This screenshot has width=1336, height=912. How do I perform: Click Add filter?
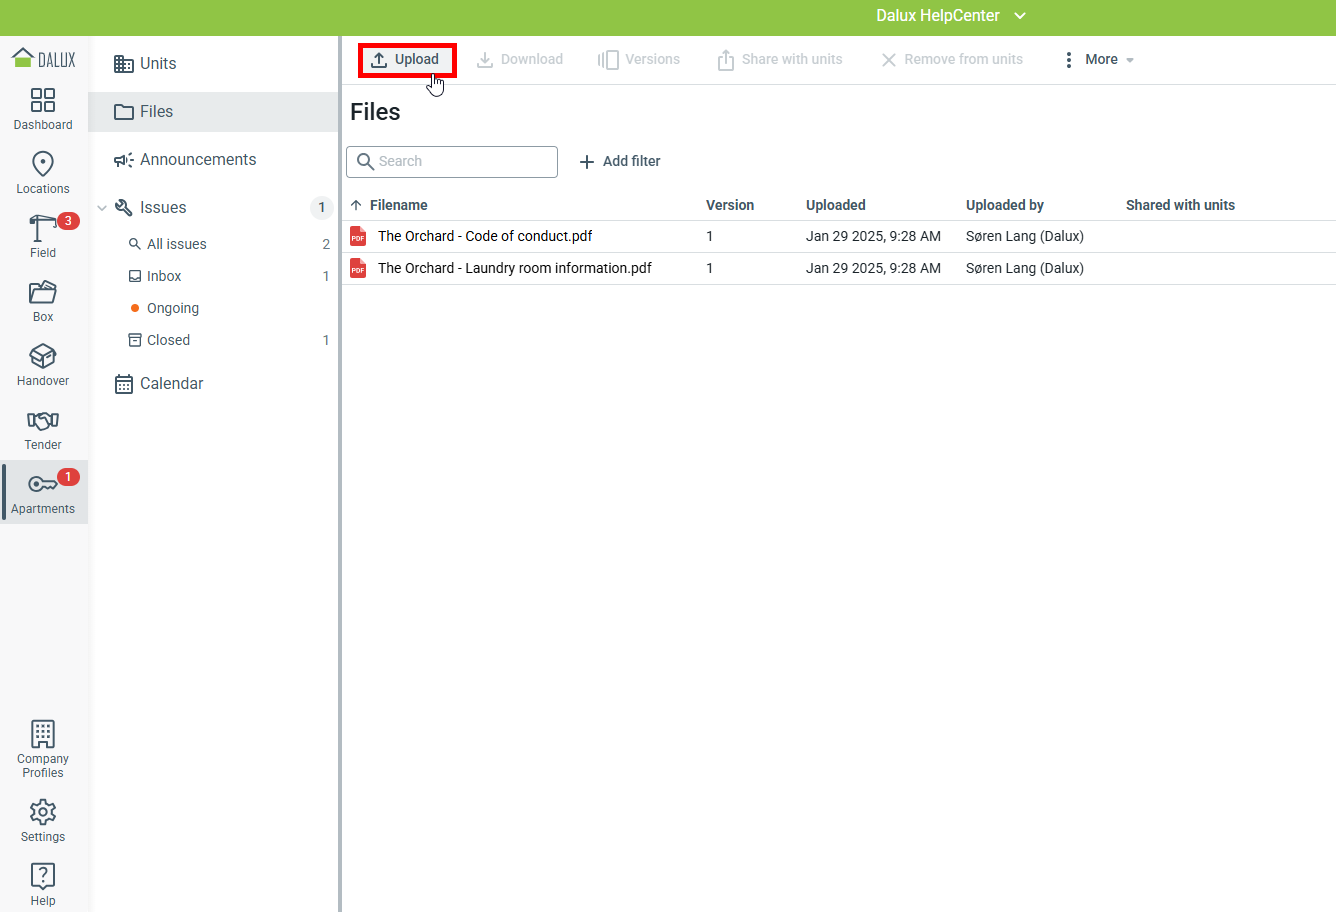(x=620, y=161)
